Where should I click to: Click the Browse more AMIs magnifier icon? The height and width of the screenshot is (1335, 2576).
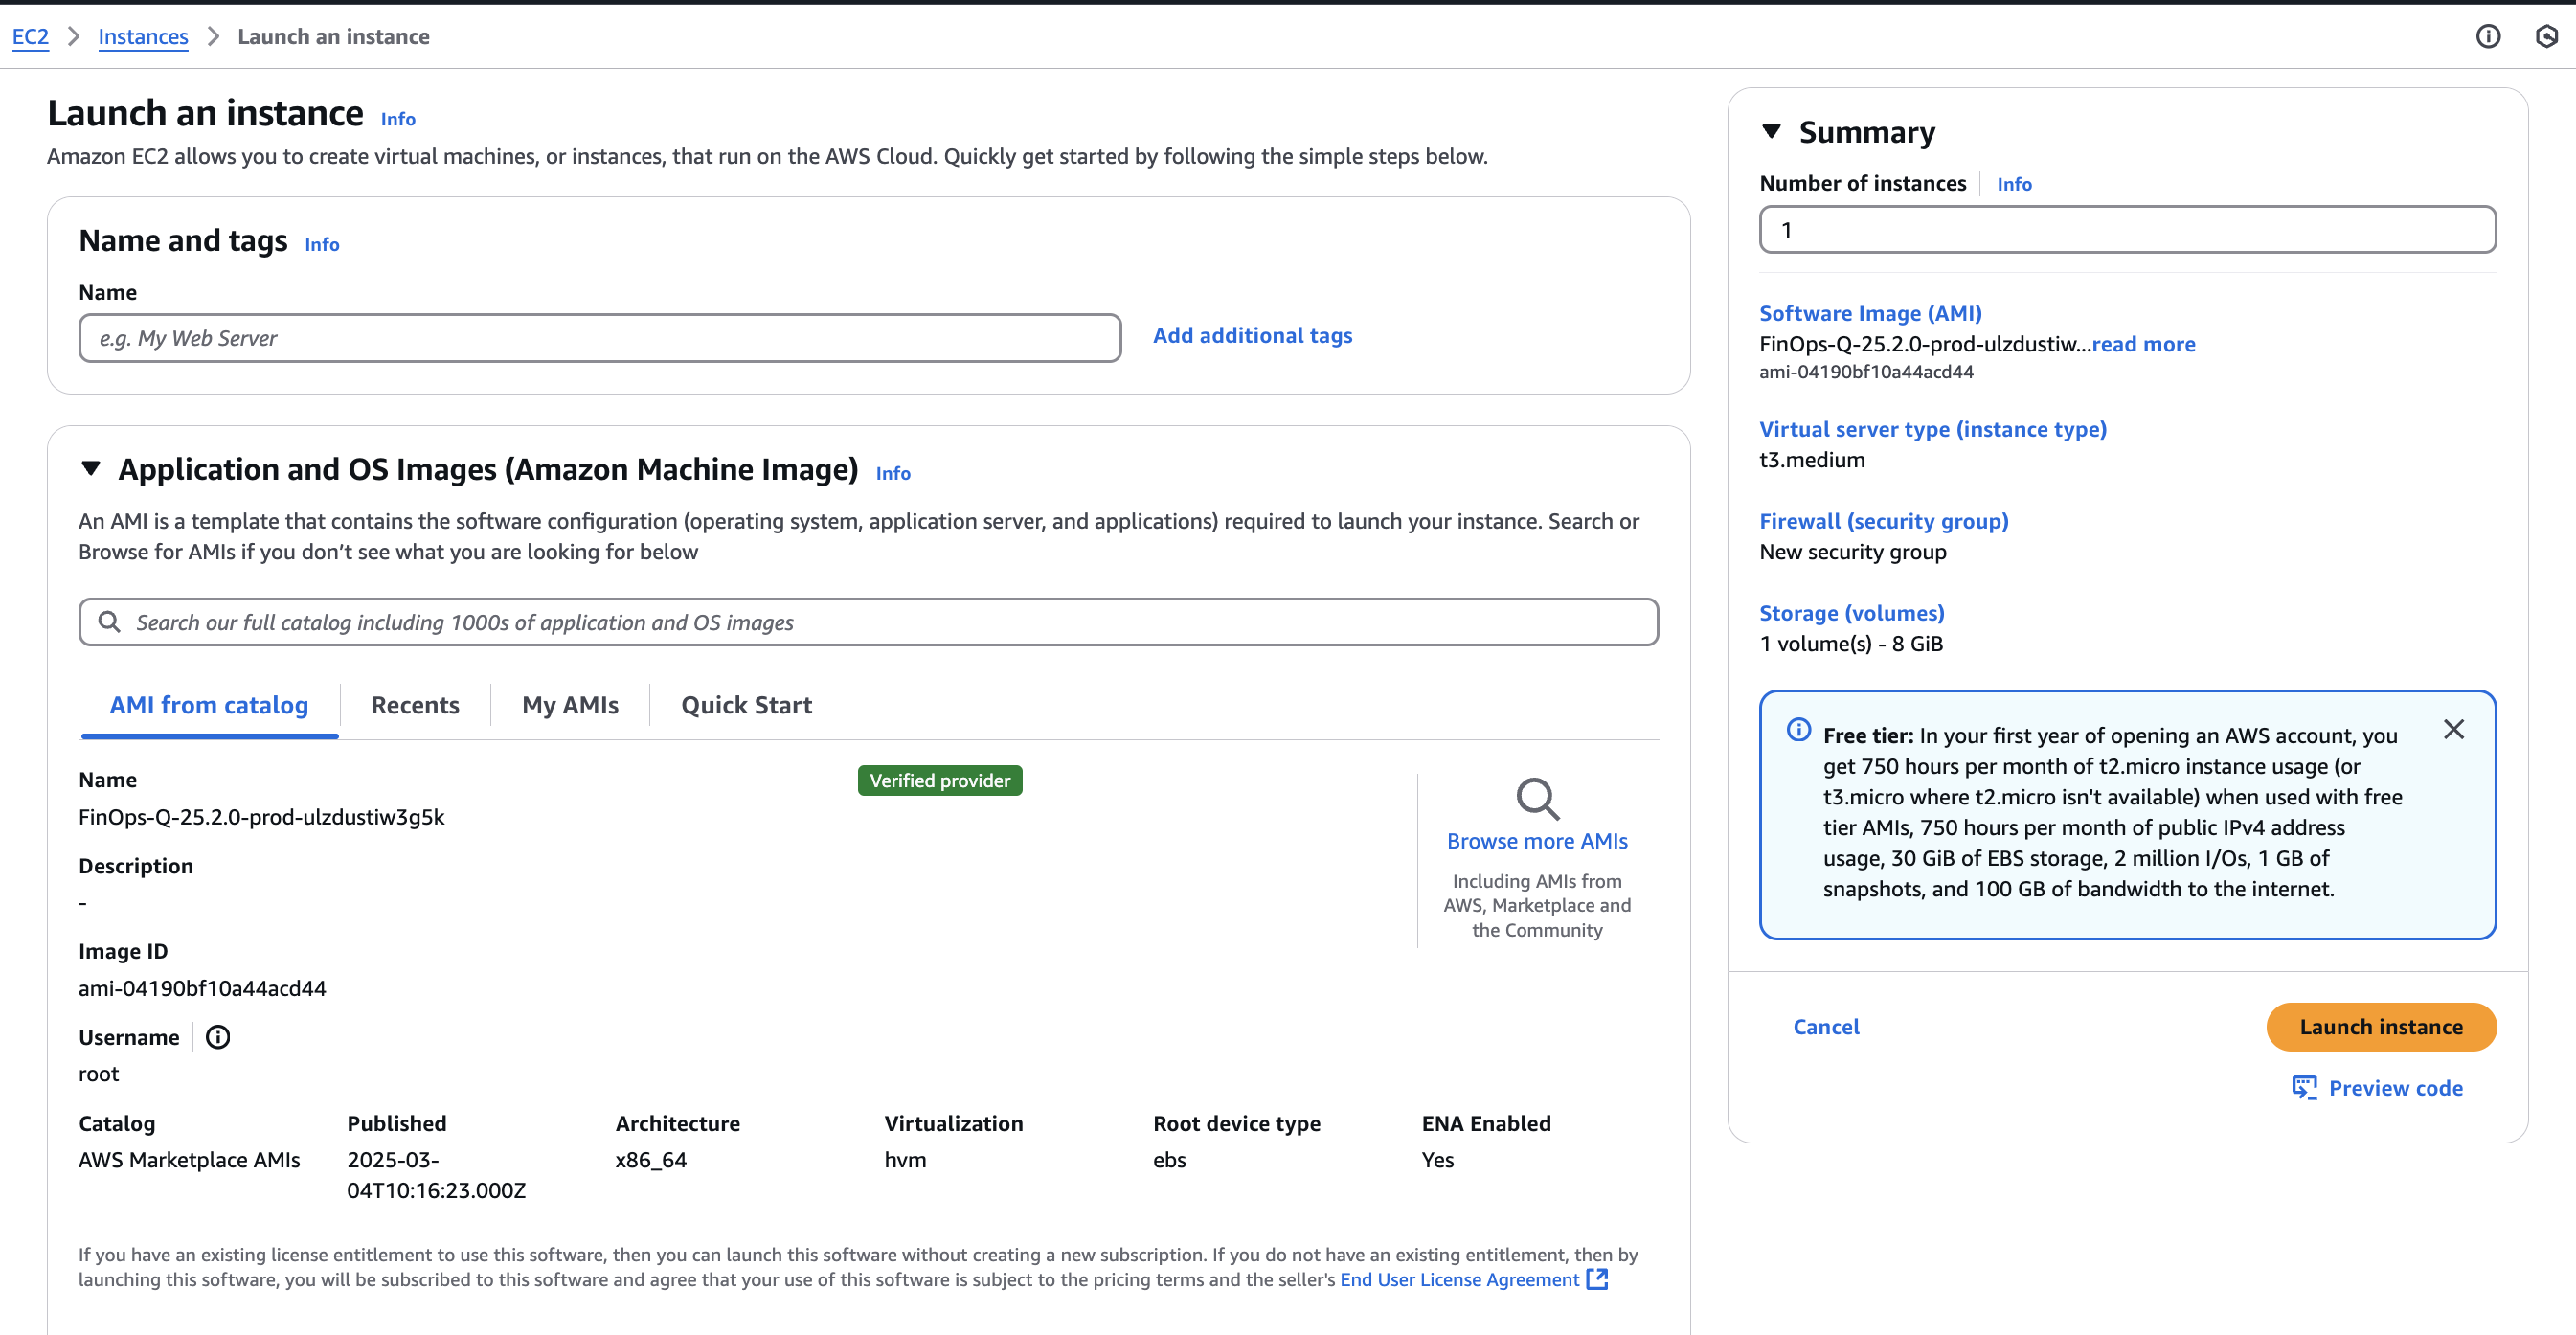coord(1536,798)
